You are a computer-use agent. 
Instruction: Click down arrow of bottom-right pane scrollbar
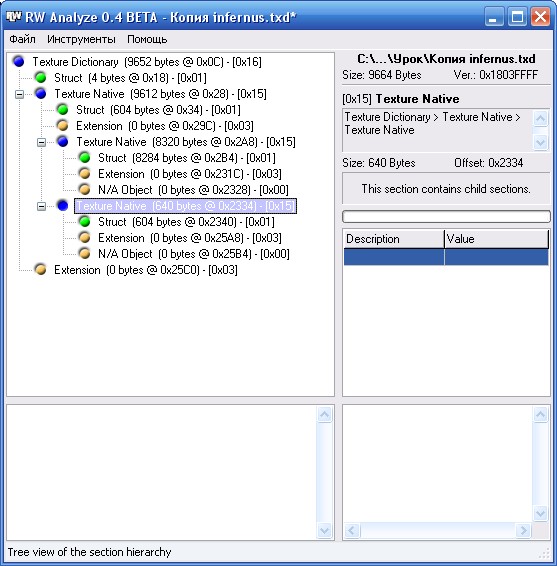pyautogui.click(x=540, y=513)
